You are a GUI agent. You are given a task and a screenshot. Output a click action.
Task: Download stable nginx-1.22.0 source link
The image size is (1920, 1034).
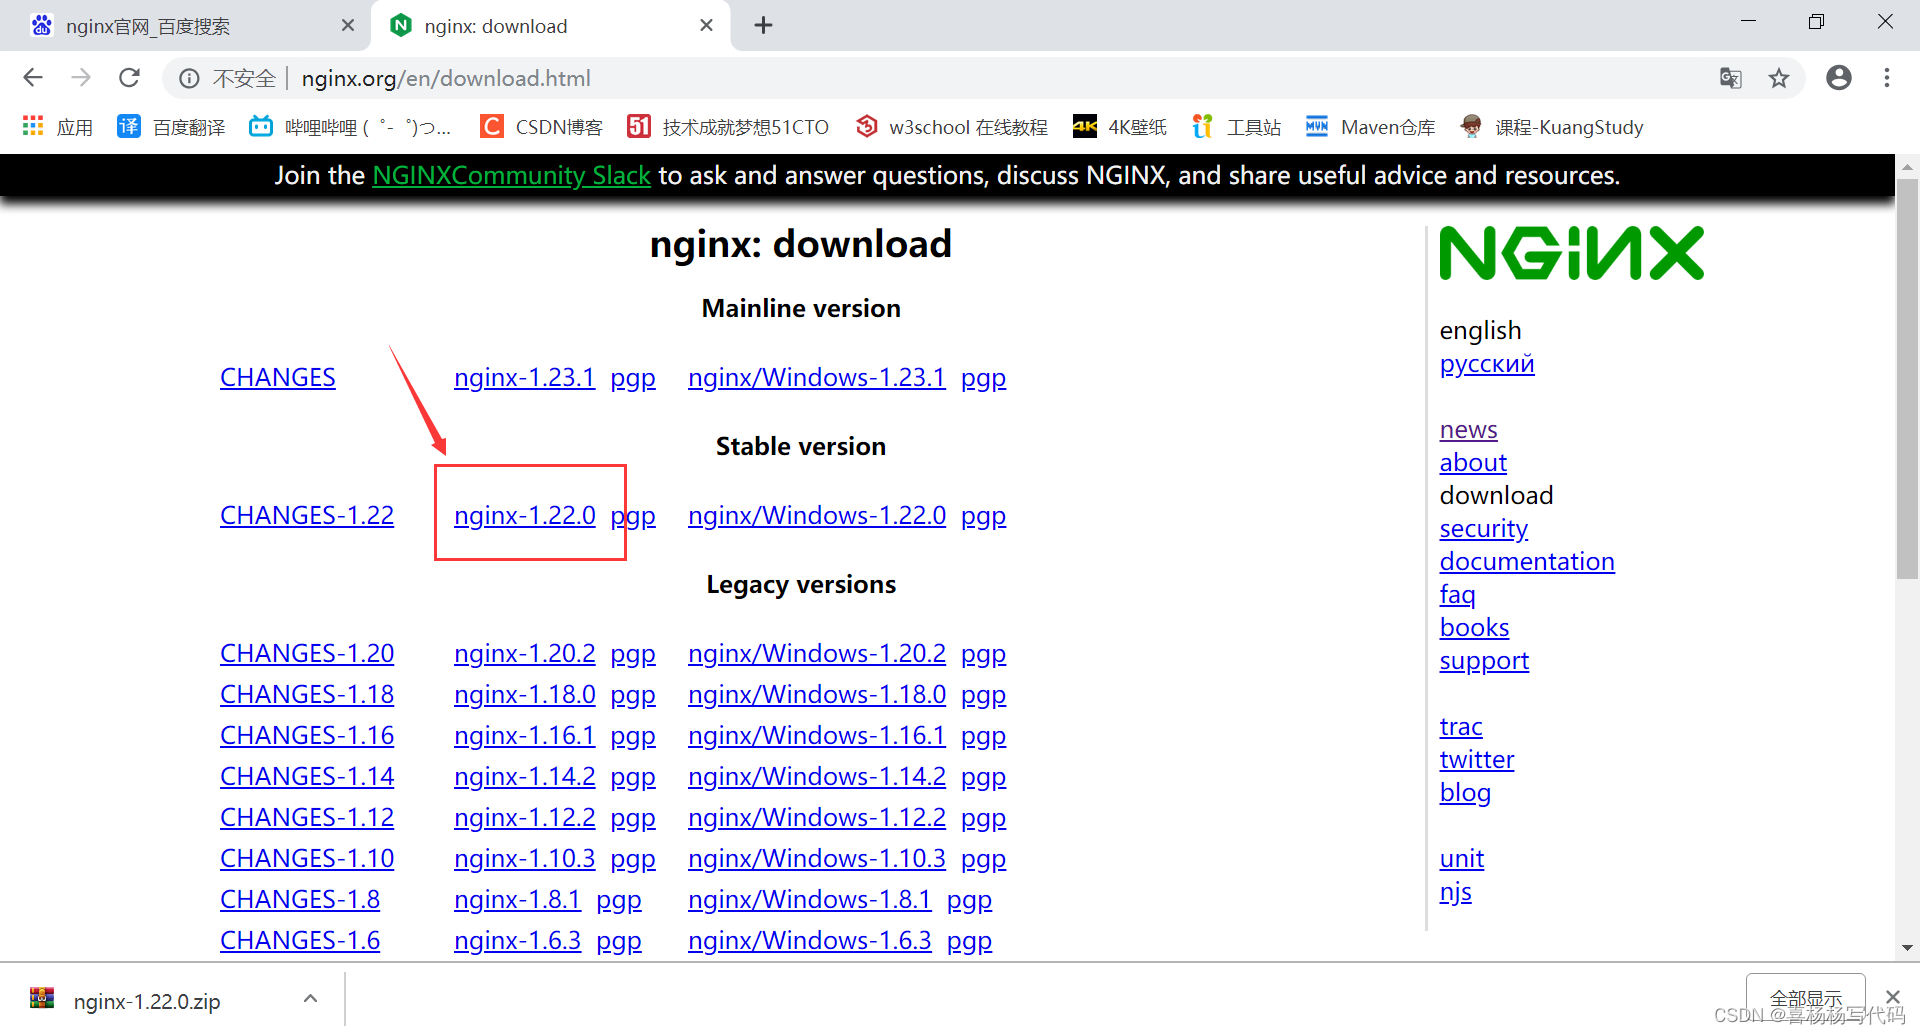coord(524,515)
